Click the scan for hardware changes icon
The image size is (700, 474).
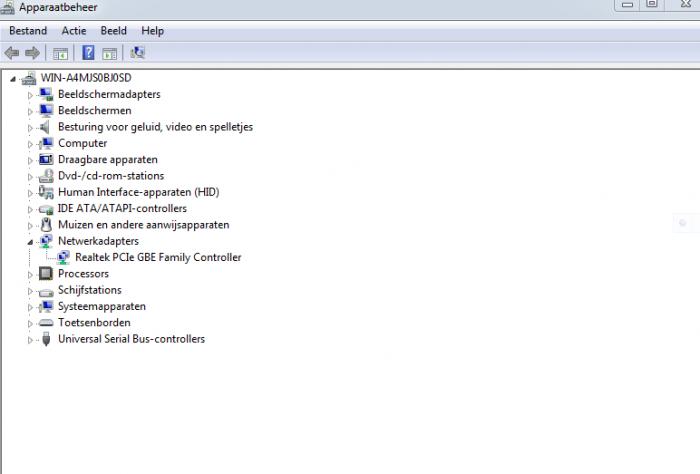coord(138,53)
